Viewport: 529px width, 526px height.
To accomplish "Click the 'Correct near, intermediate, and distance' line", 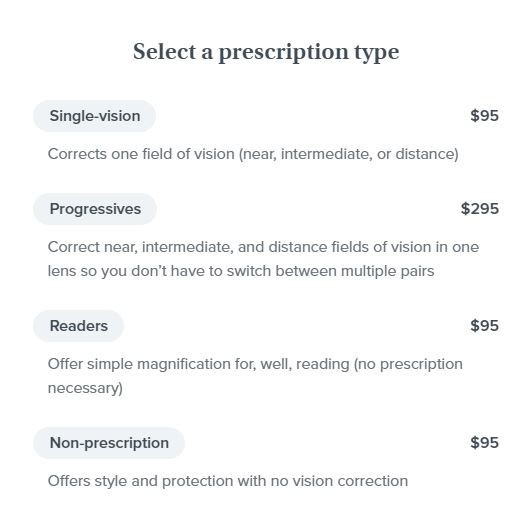I will coord(263,247).
